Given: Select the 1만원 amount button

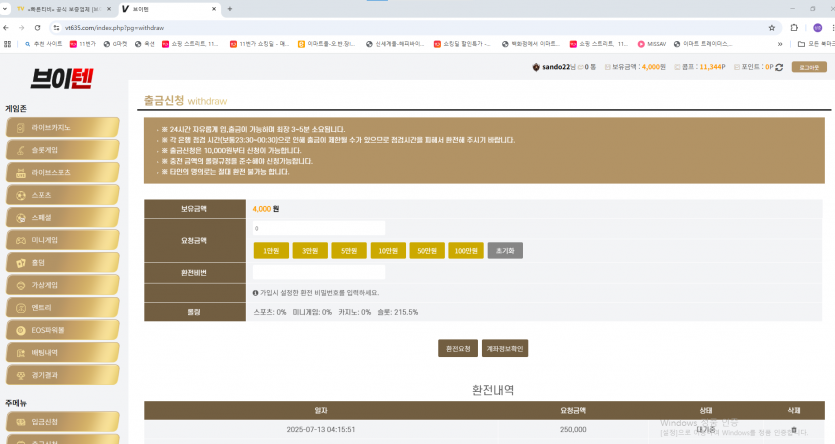Looking at the screenshot, I should pos(271,251).
